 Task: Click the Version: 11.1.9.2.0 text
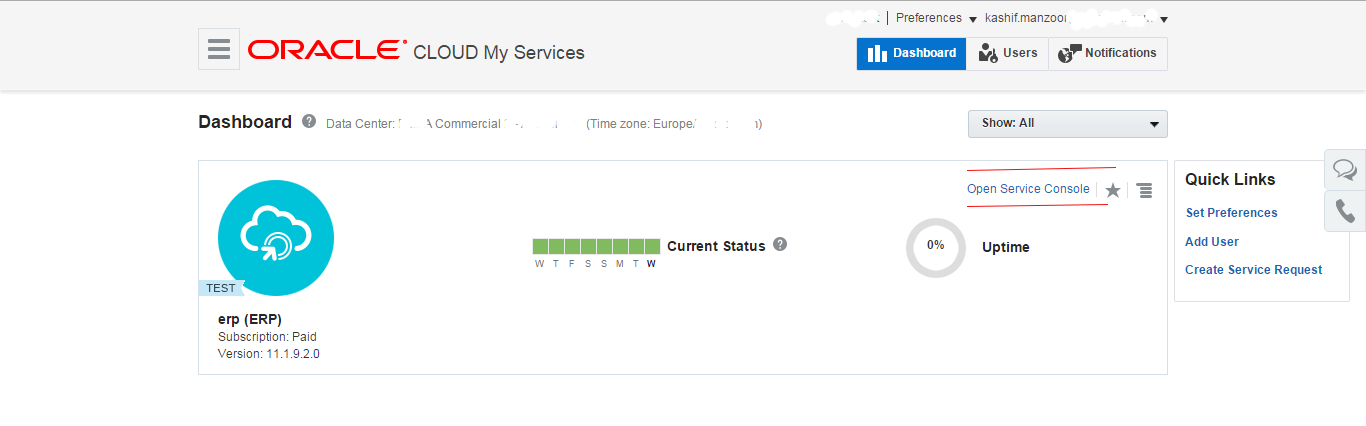[269, 354]
